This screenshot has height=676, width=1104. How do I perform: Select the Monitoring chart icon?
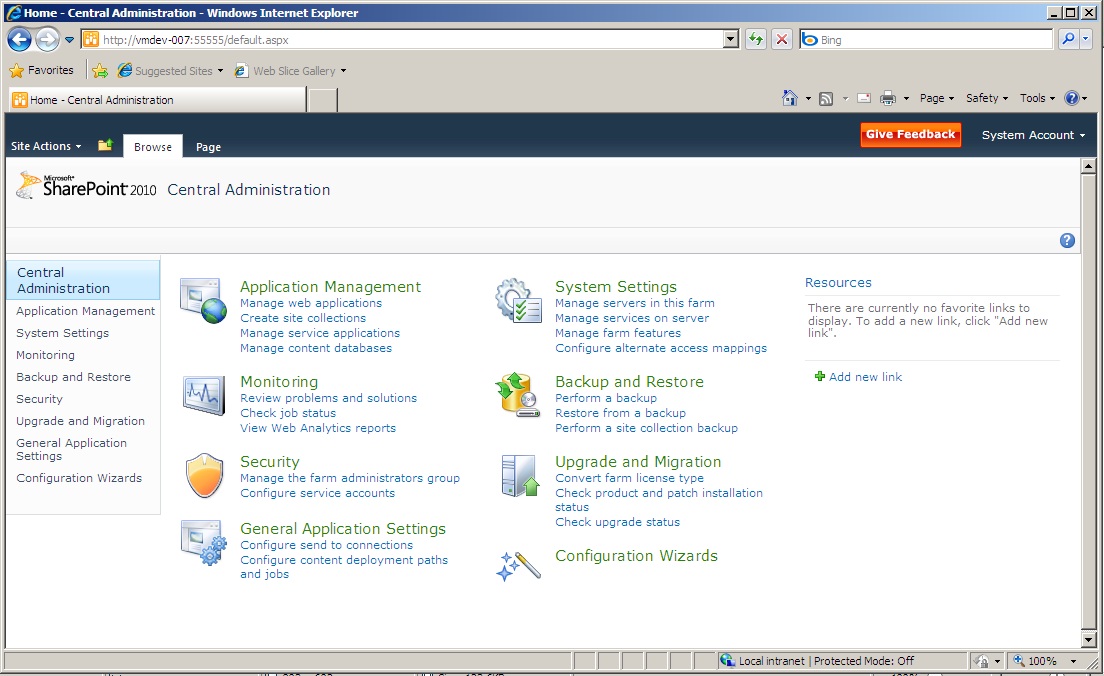pos(204,396)
